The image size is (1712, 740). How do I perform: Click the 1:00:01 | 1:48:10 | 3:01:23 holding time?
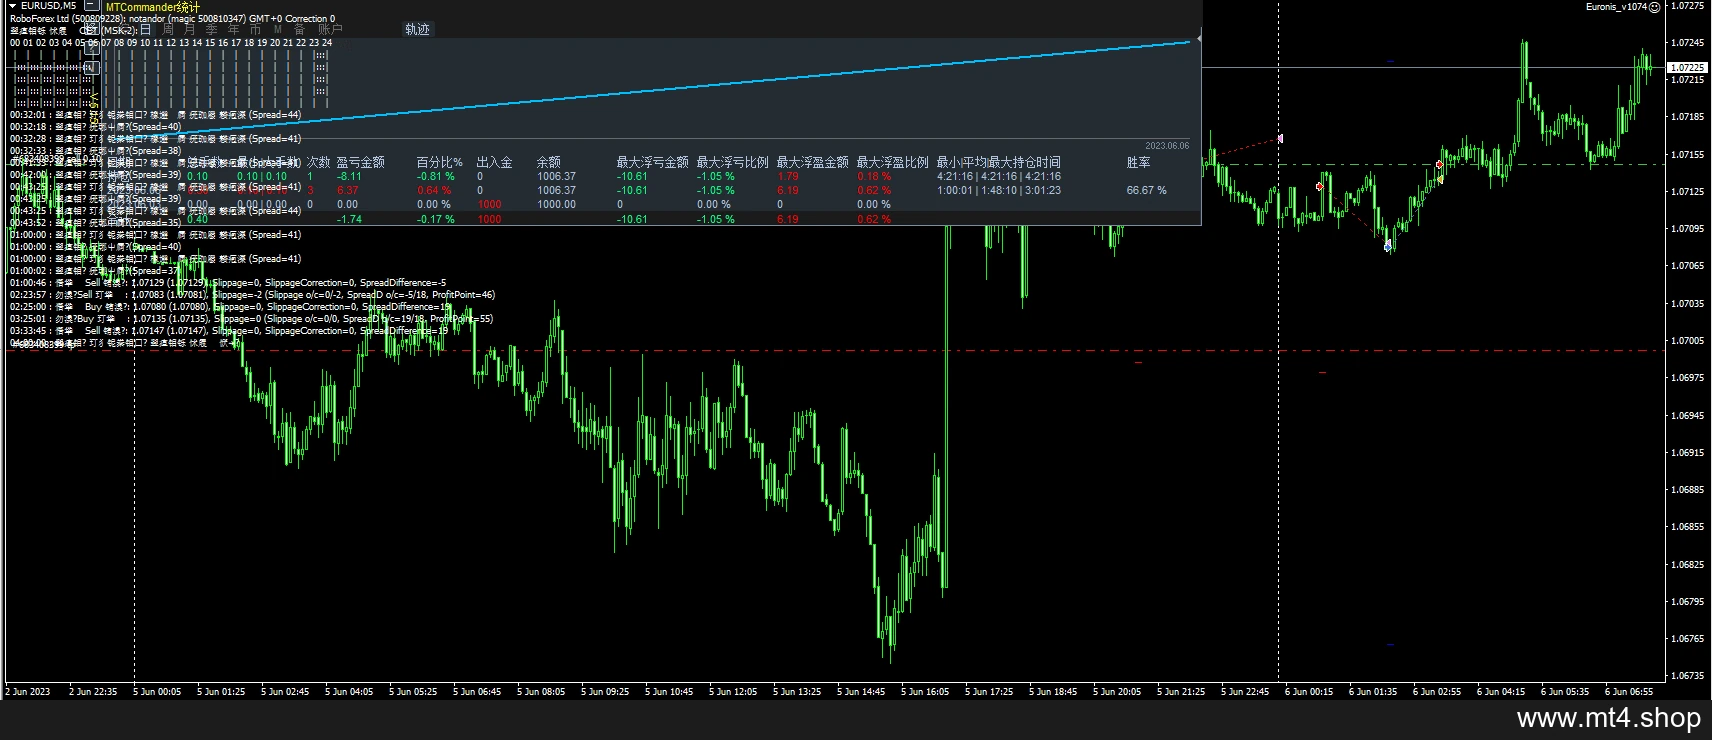coord(999,190)
